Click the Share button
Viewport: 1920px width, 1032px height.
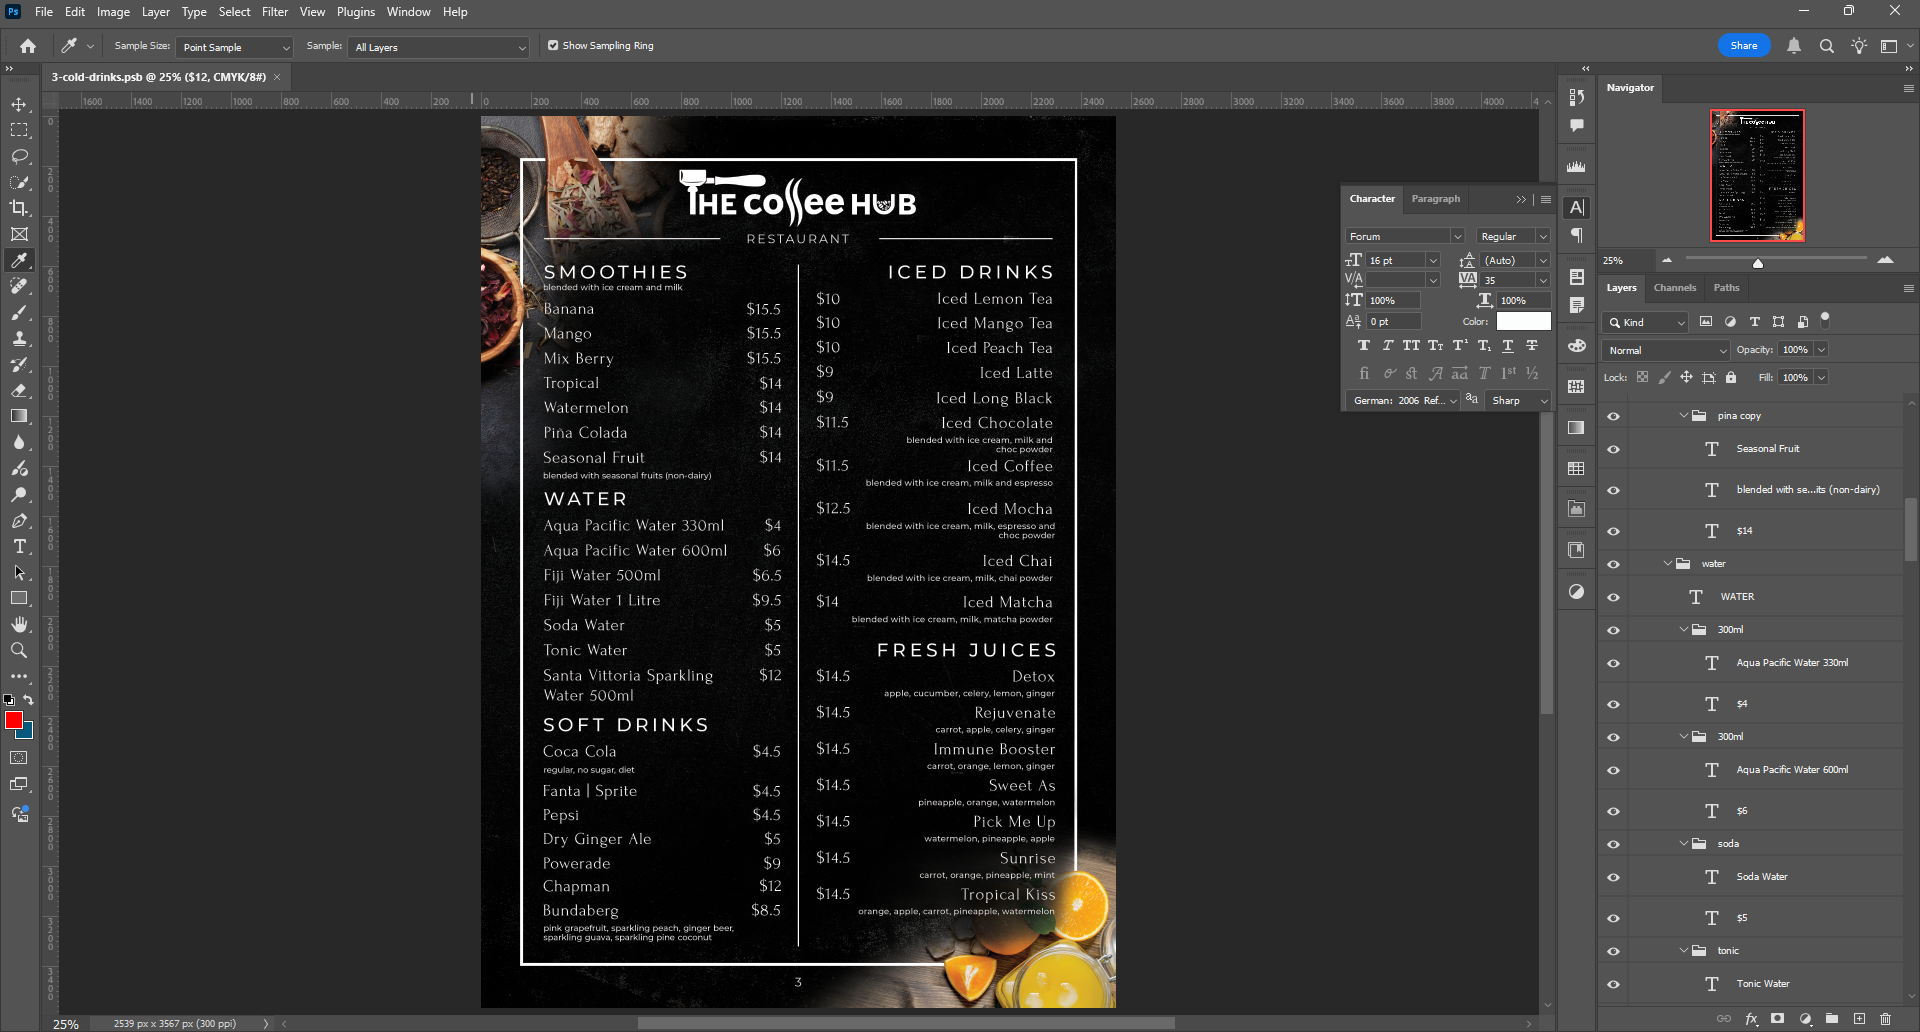1743,46
